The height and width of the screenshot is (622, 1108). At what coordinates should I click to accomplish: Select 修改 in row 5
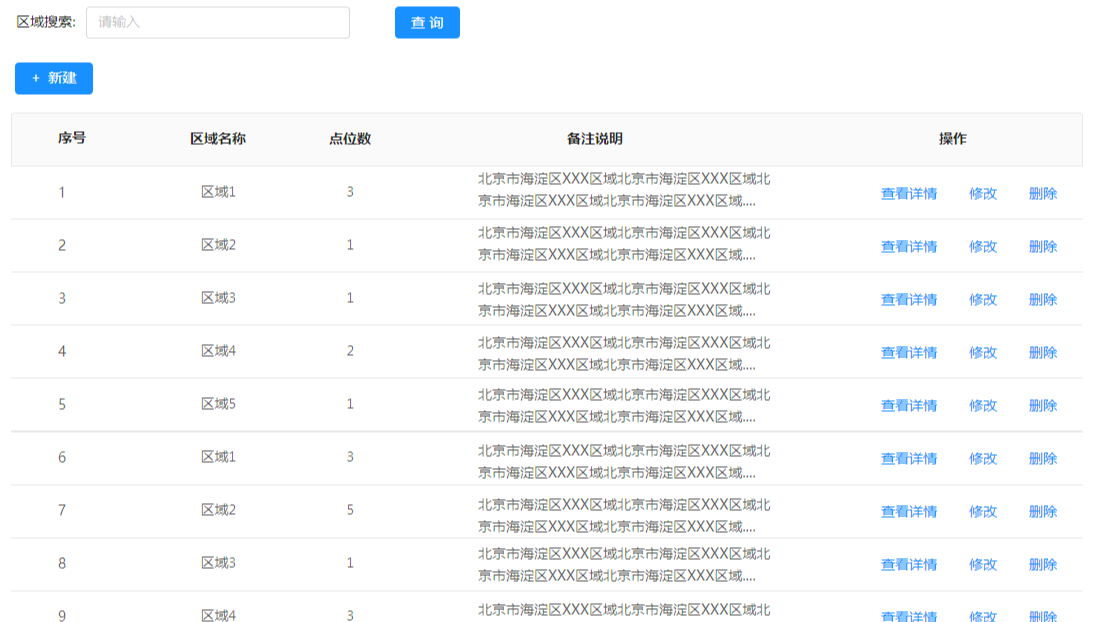982,406
